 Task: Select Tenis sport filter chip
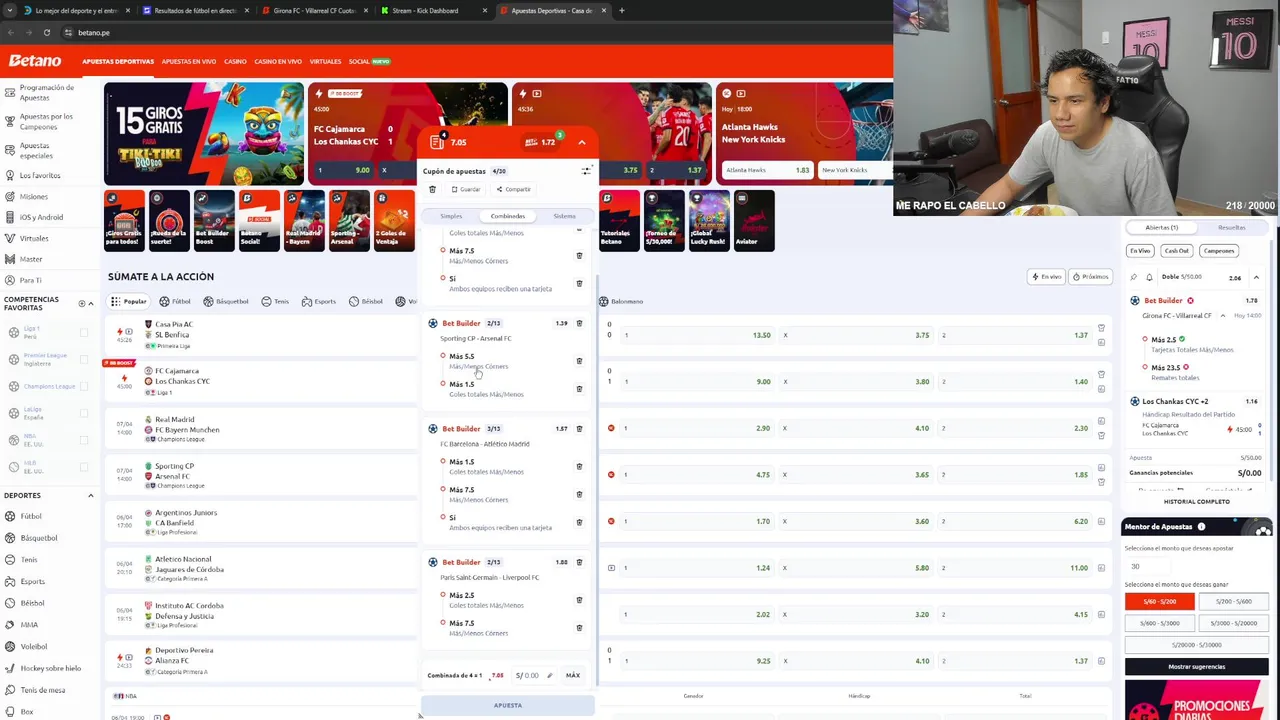[x=275, y=301]
